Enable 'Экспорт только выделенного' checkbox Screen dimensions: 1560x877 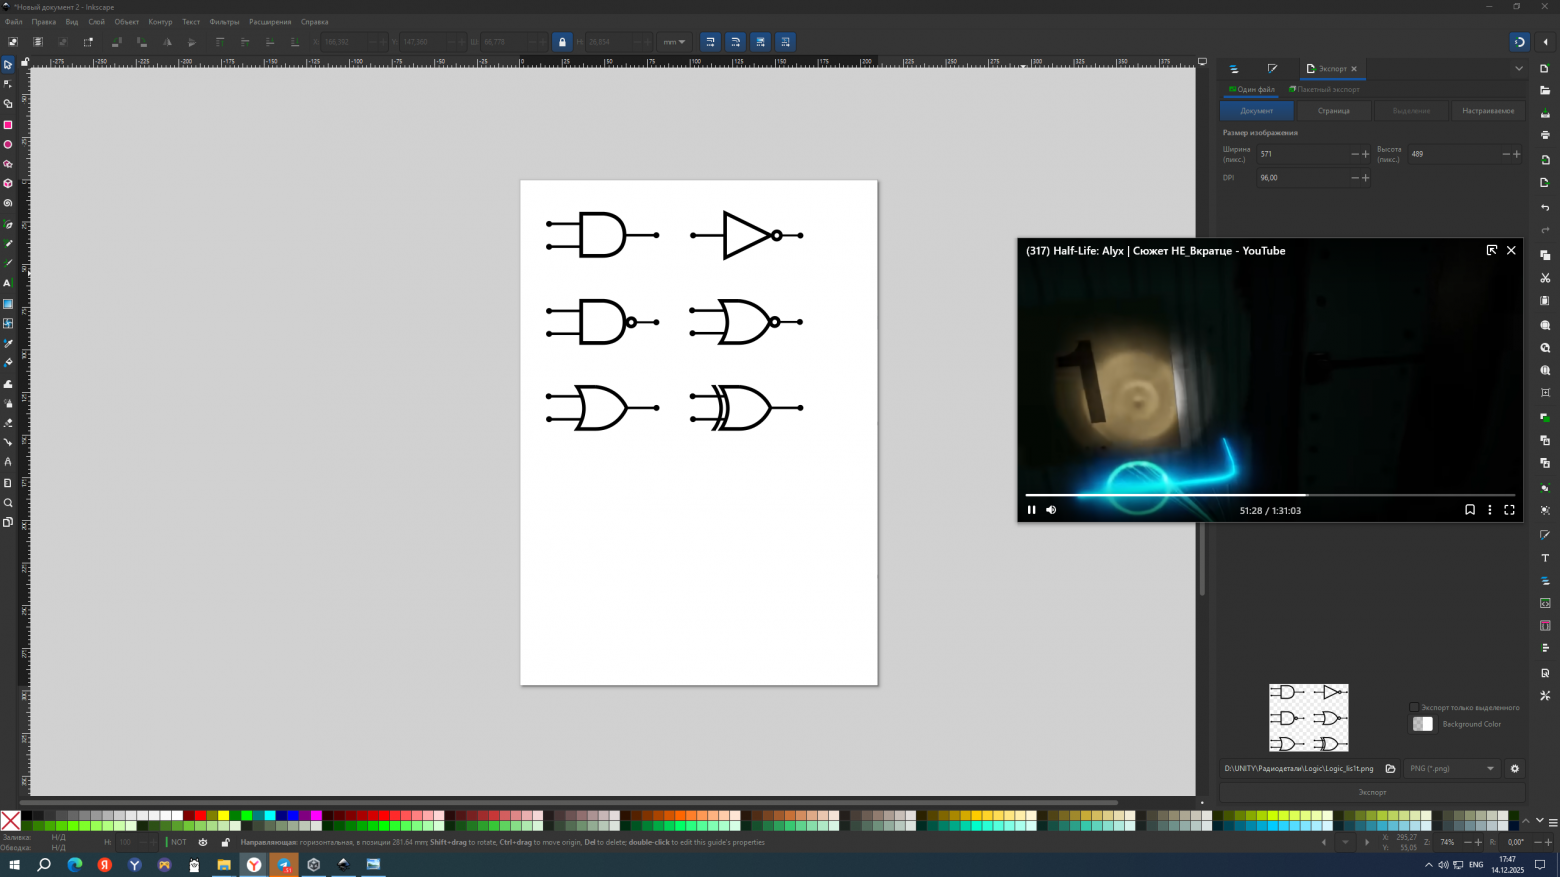pos(1414,707)
